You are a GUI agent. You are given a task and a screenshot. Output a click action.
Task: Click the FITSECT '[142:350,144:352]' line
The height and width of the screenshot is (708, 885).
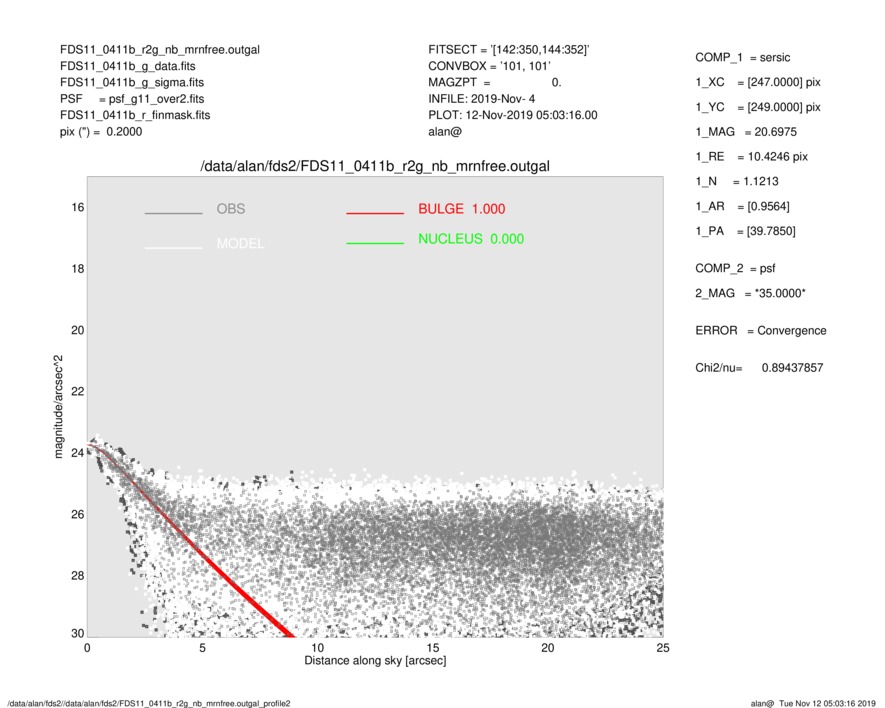[509, 50]
